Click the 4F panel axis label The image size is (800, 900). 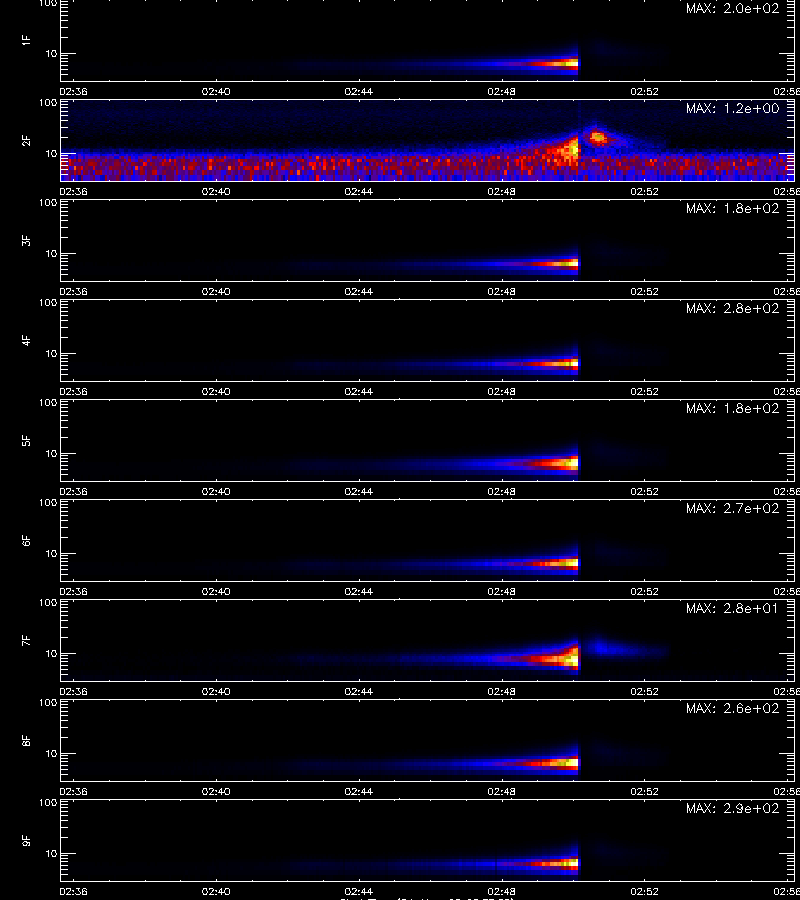[x=26, y=340]
